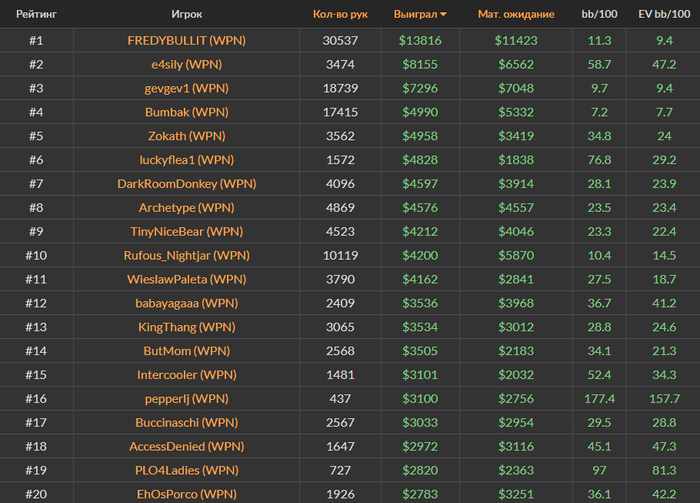Click babayagaaa (WPN) player name
Viewport: 700px width, 503px height.
click(x=187, y=303)
